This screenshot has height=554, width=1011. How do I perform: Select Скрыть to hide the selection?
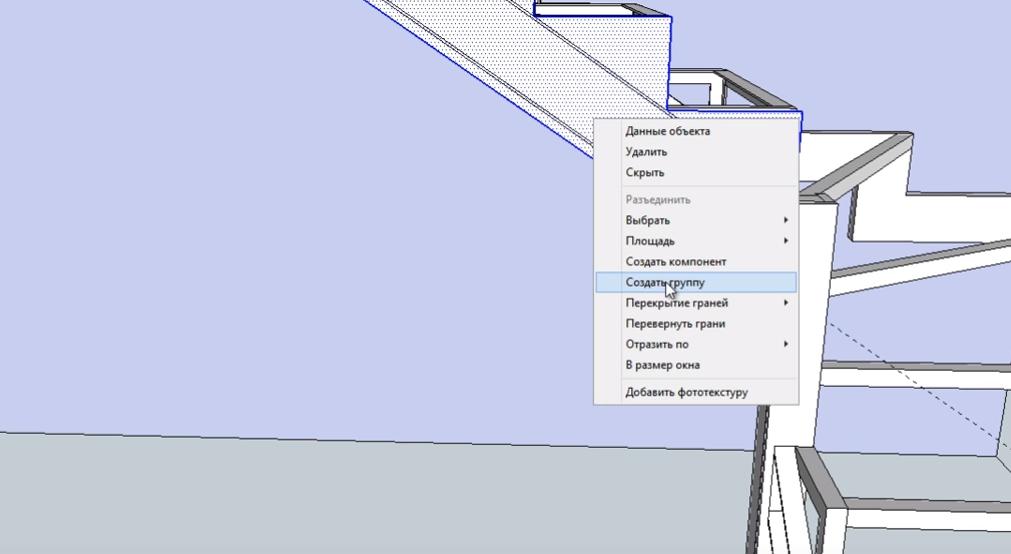645,172
